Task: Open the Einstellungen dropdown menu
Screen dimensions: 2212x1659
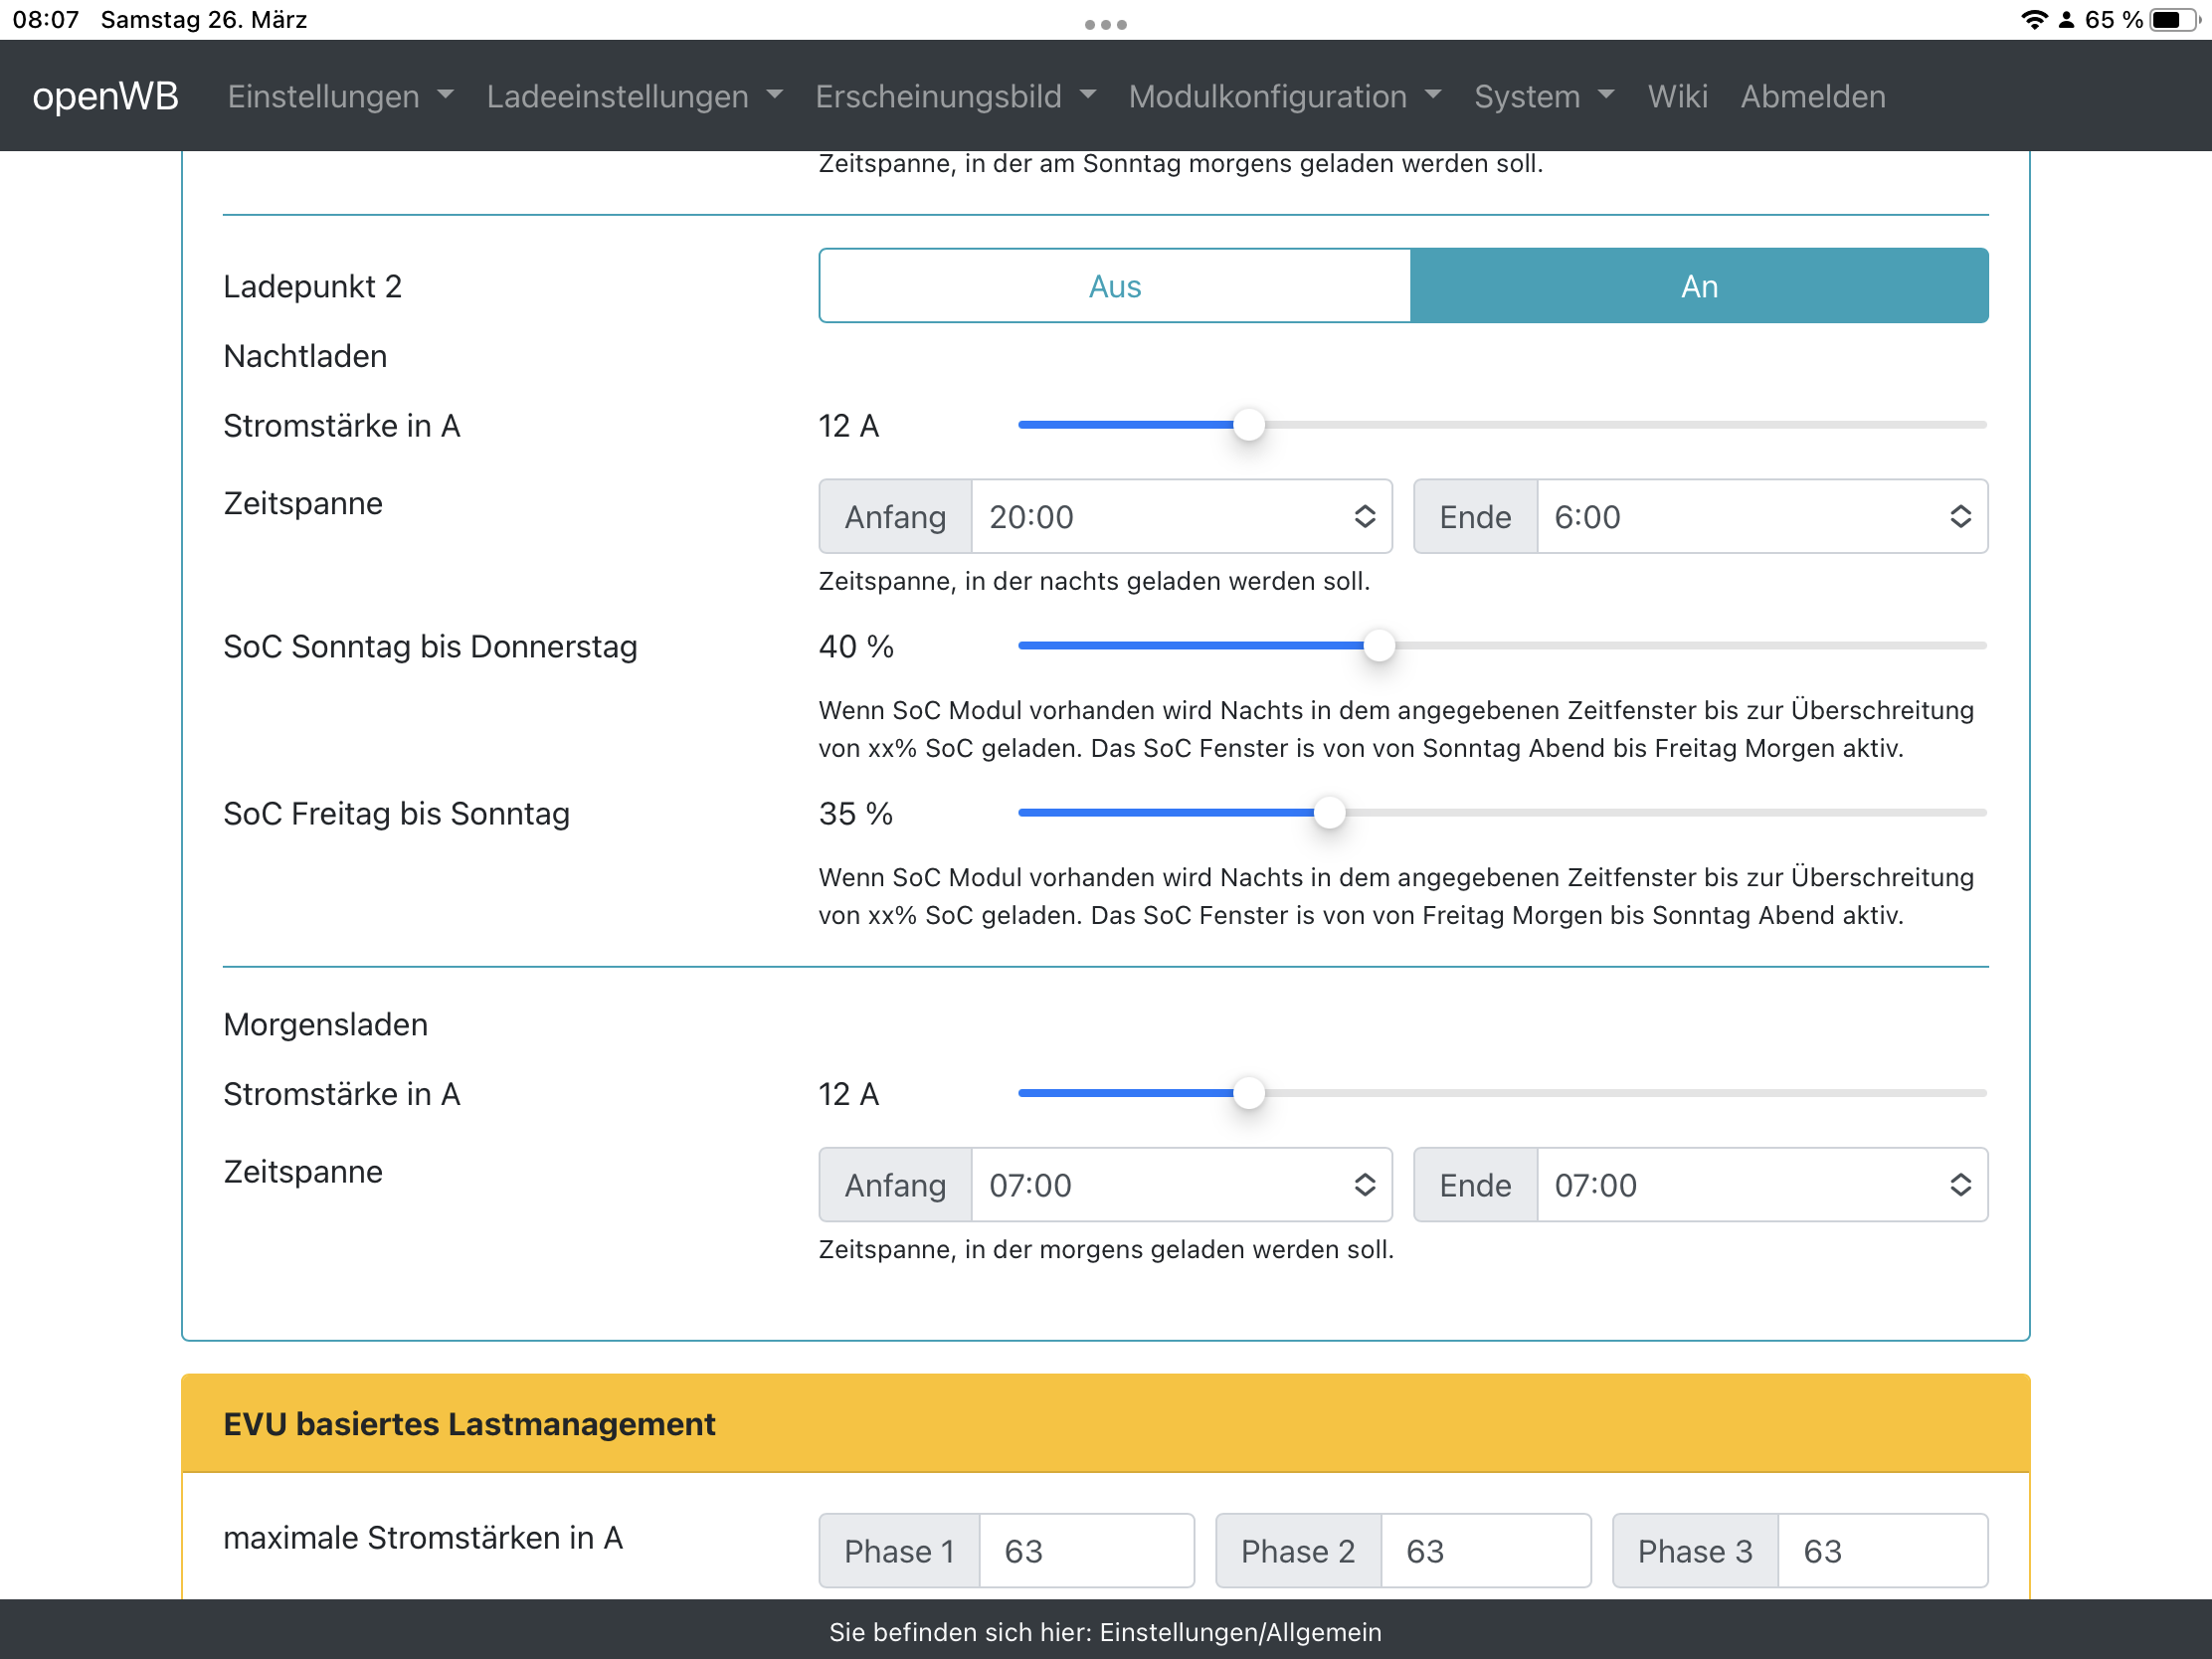Action: click(340, 96)
